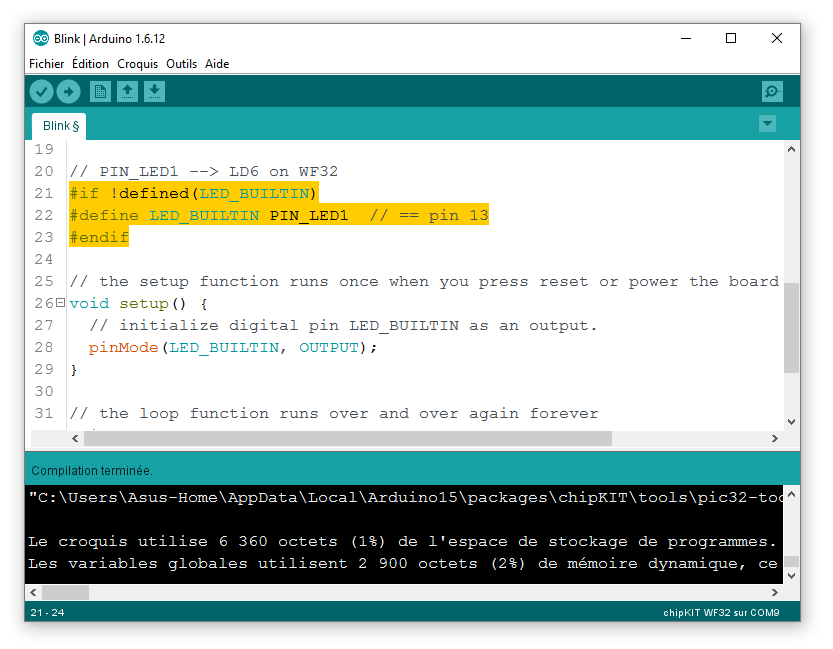
Task: Open the Fichier menu
Action: [46, 64]
